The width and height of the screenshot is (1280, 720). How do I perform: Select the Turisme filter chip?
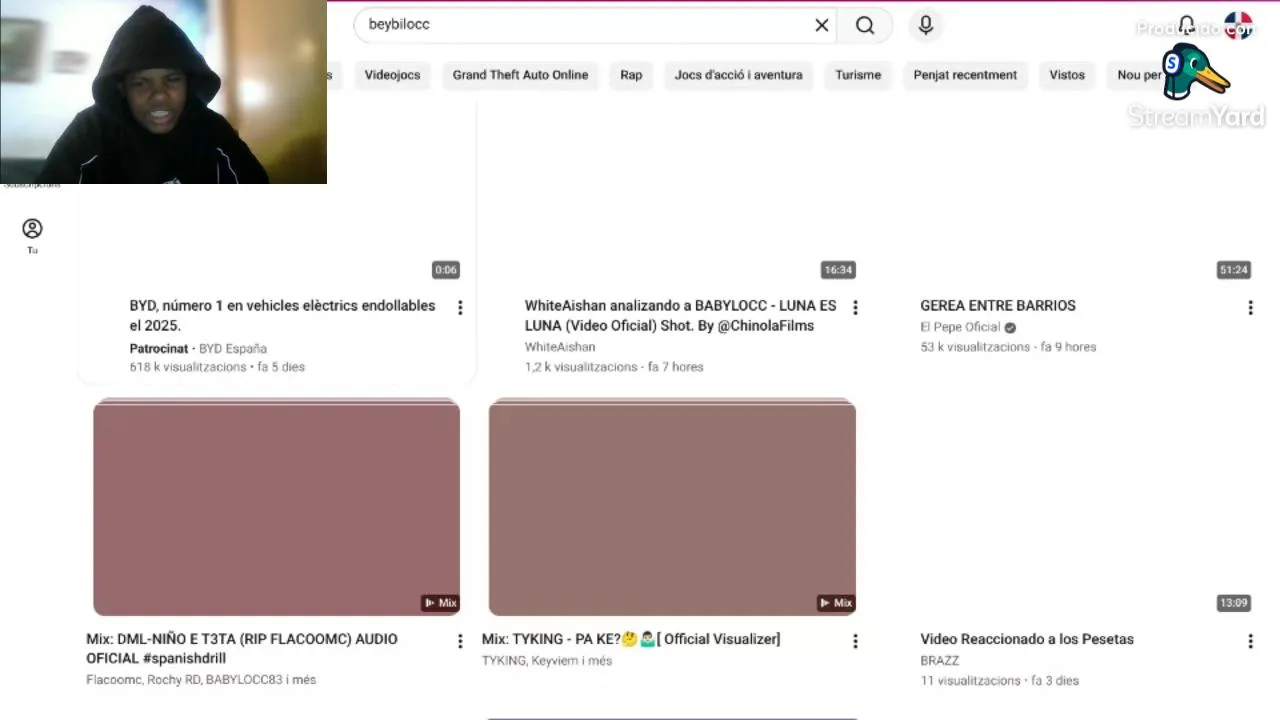tap(858, 75)
